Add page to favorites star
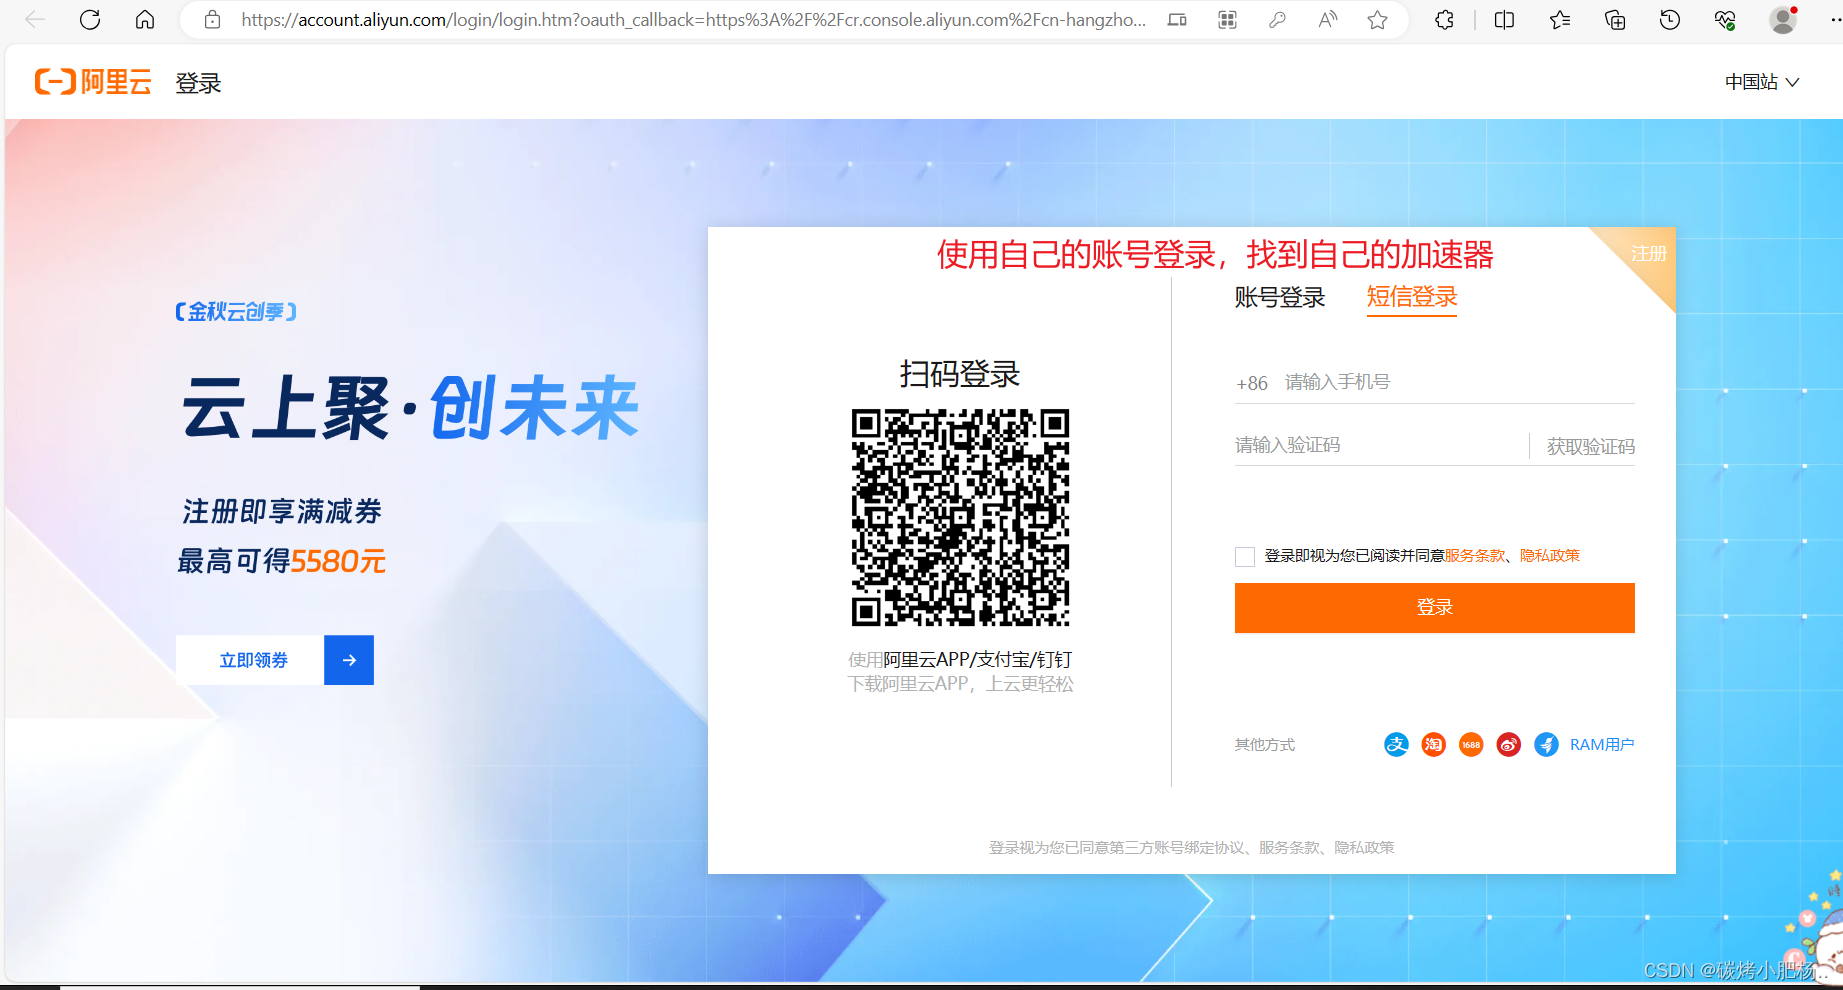Viewport: 1843px width, 990px height. (x=1377, y=20)
